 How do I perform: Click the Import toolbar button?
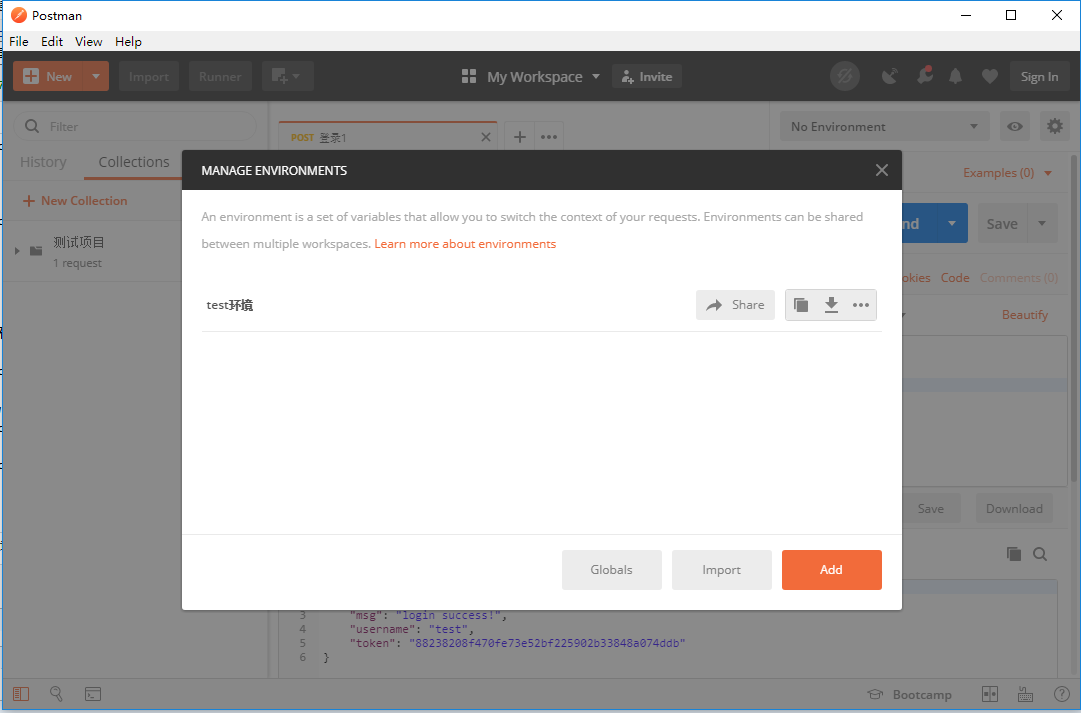[x=148, y=77]
